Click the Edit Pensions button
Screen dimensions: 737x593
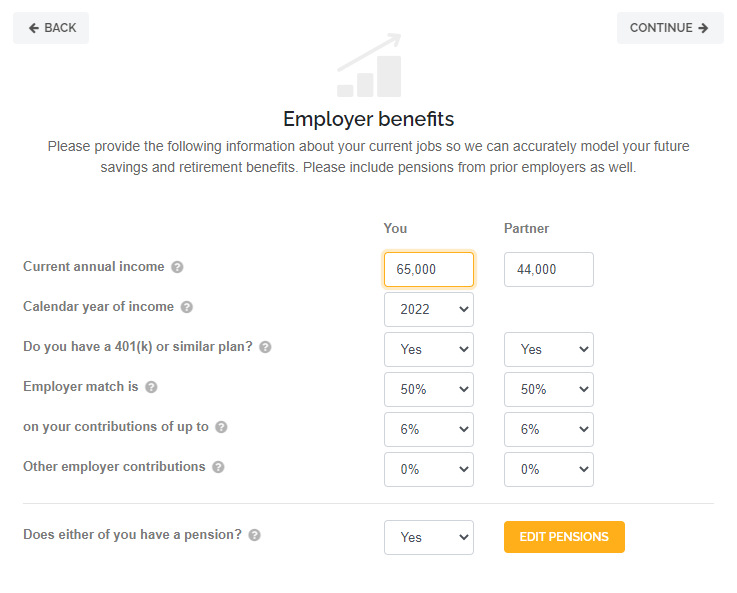[564, 537]
